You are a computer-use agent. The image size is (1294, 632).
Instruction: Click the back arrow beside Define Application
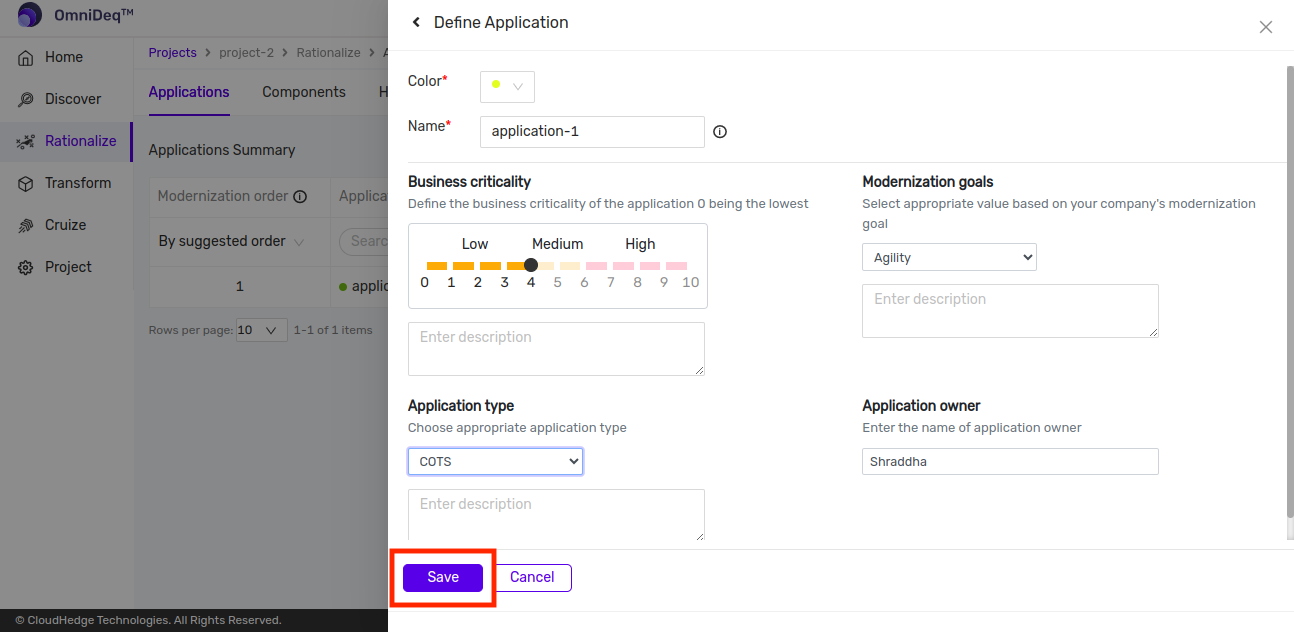(416, 22)
